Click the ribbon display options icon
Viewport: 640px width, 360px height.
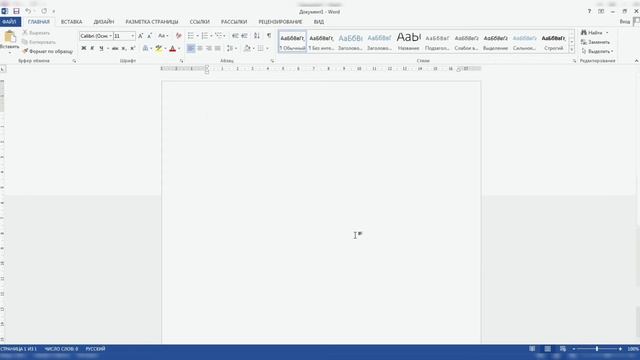click(x=601, y=11)
